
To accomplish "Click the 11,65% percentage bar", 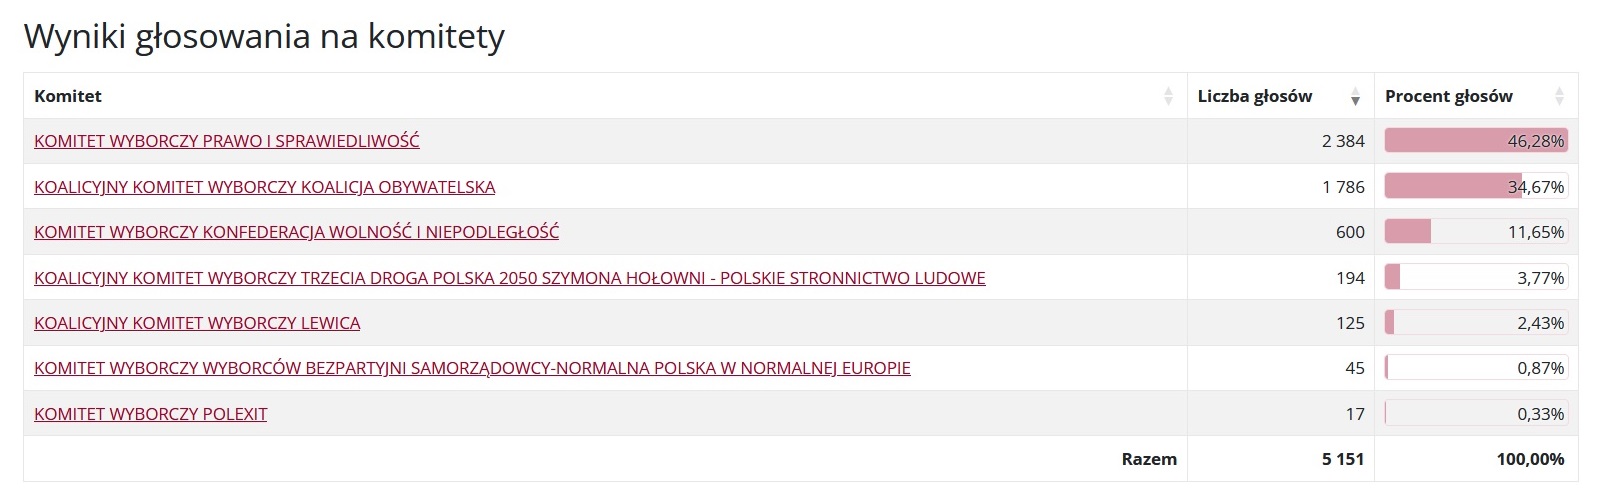I will 1476,232.
